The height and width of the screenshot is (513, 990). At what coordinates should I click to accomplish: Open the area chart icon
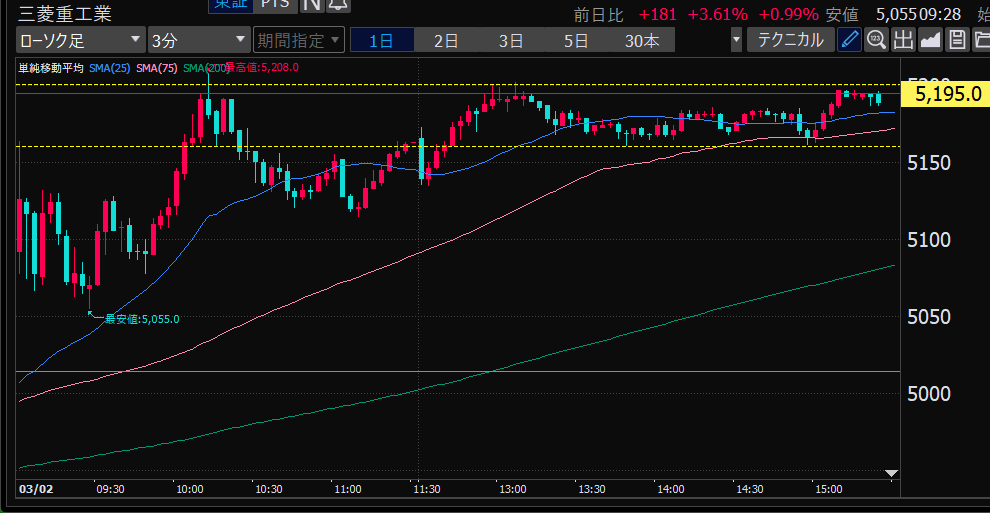[x=930, y=40]
